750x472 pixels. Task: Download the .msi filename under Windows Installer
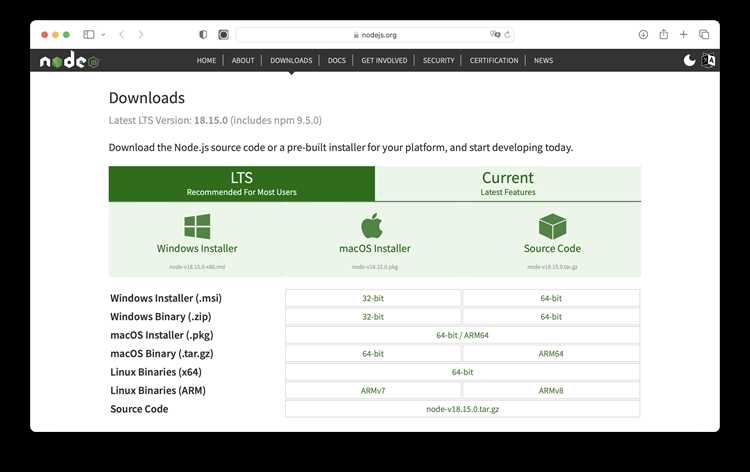pyautogui.click(x=197, y=267)
